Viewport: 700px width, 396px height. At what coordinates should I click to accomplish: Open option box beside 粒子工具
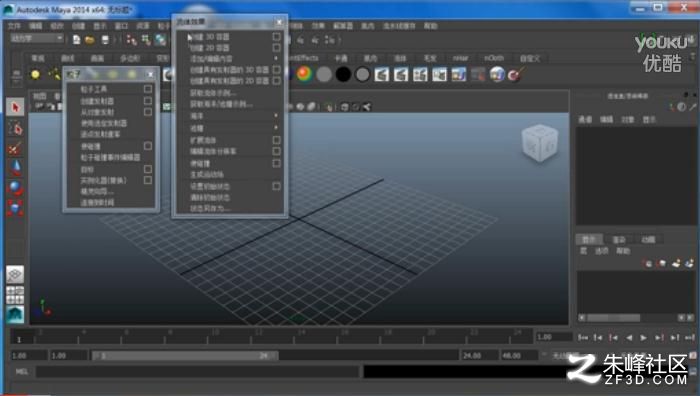coord(147,89)
